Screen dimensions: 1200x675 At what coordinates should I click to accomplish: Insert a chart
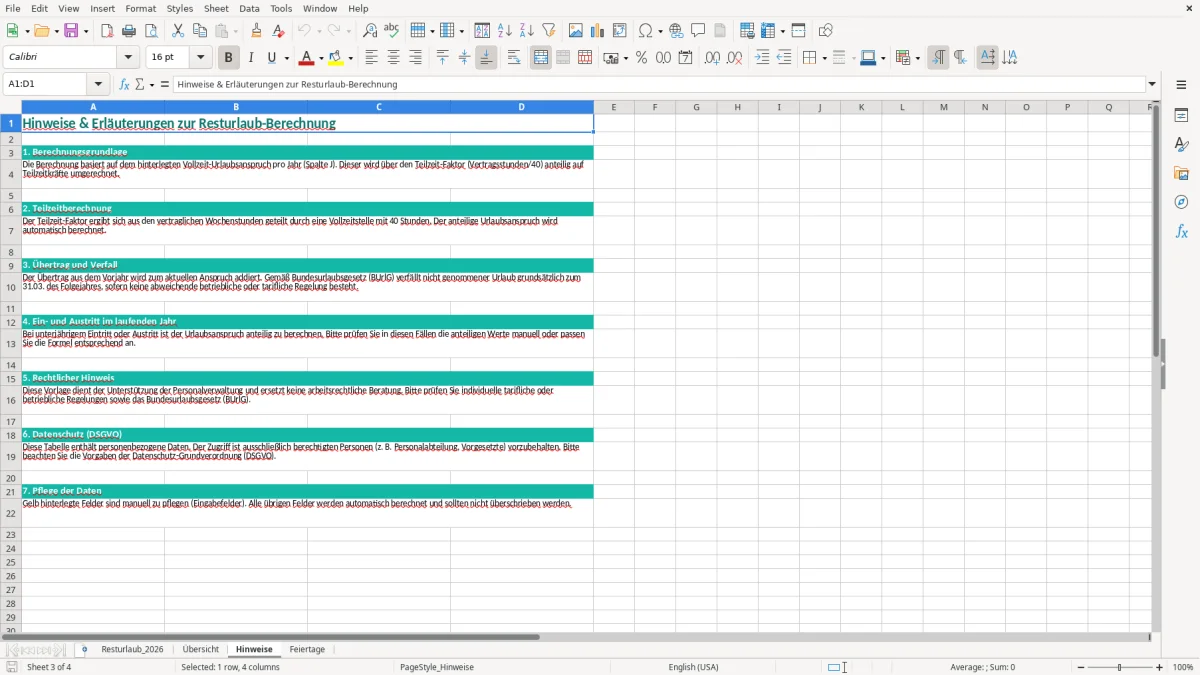coord(598,31)
